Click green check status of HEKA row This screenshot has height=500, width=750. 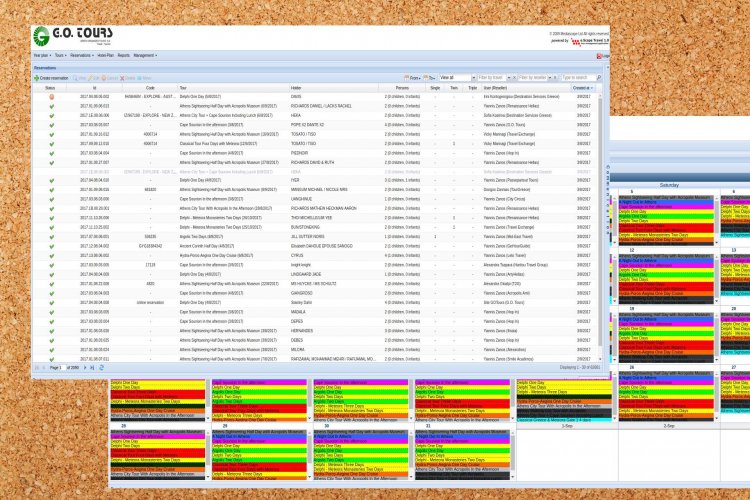[x=52, y=116]
